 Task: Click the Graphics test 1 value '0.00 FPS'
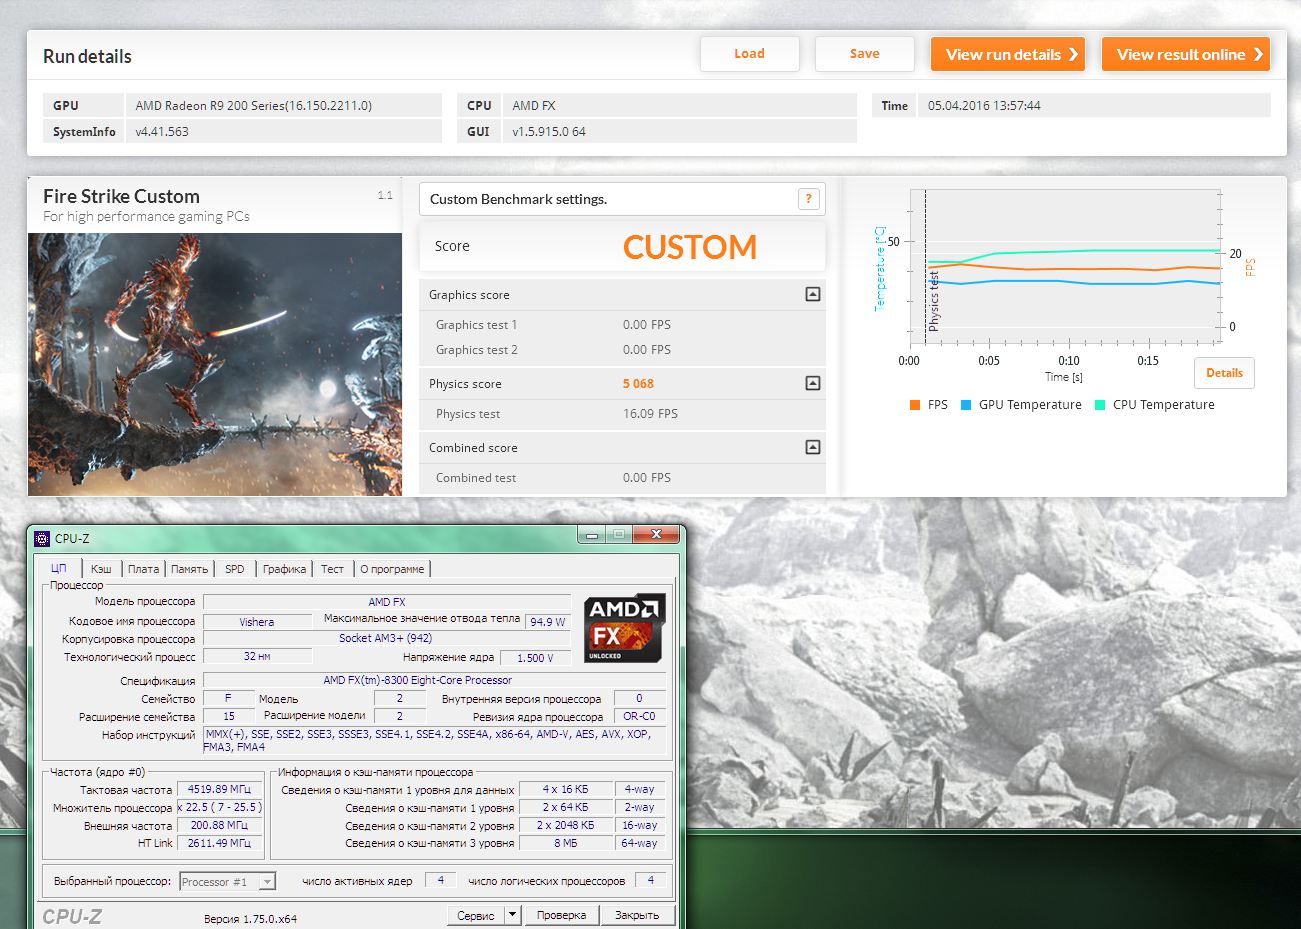(647, 325)
